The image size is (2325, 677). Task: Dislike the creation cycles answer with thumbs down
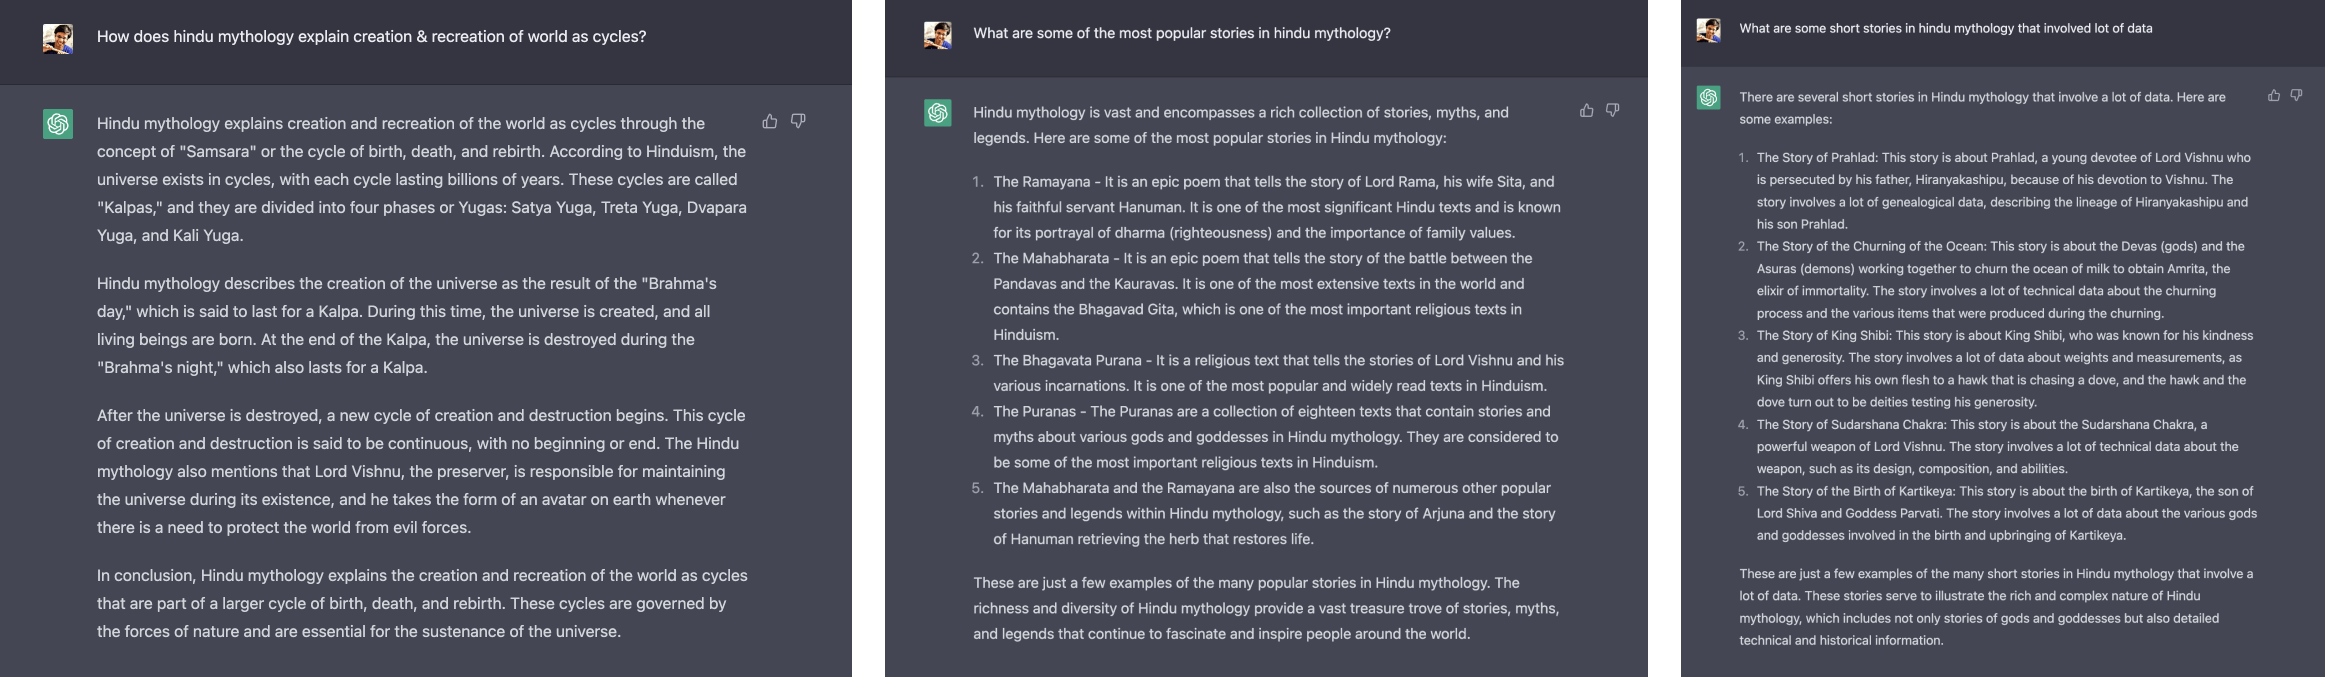798,121
